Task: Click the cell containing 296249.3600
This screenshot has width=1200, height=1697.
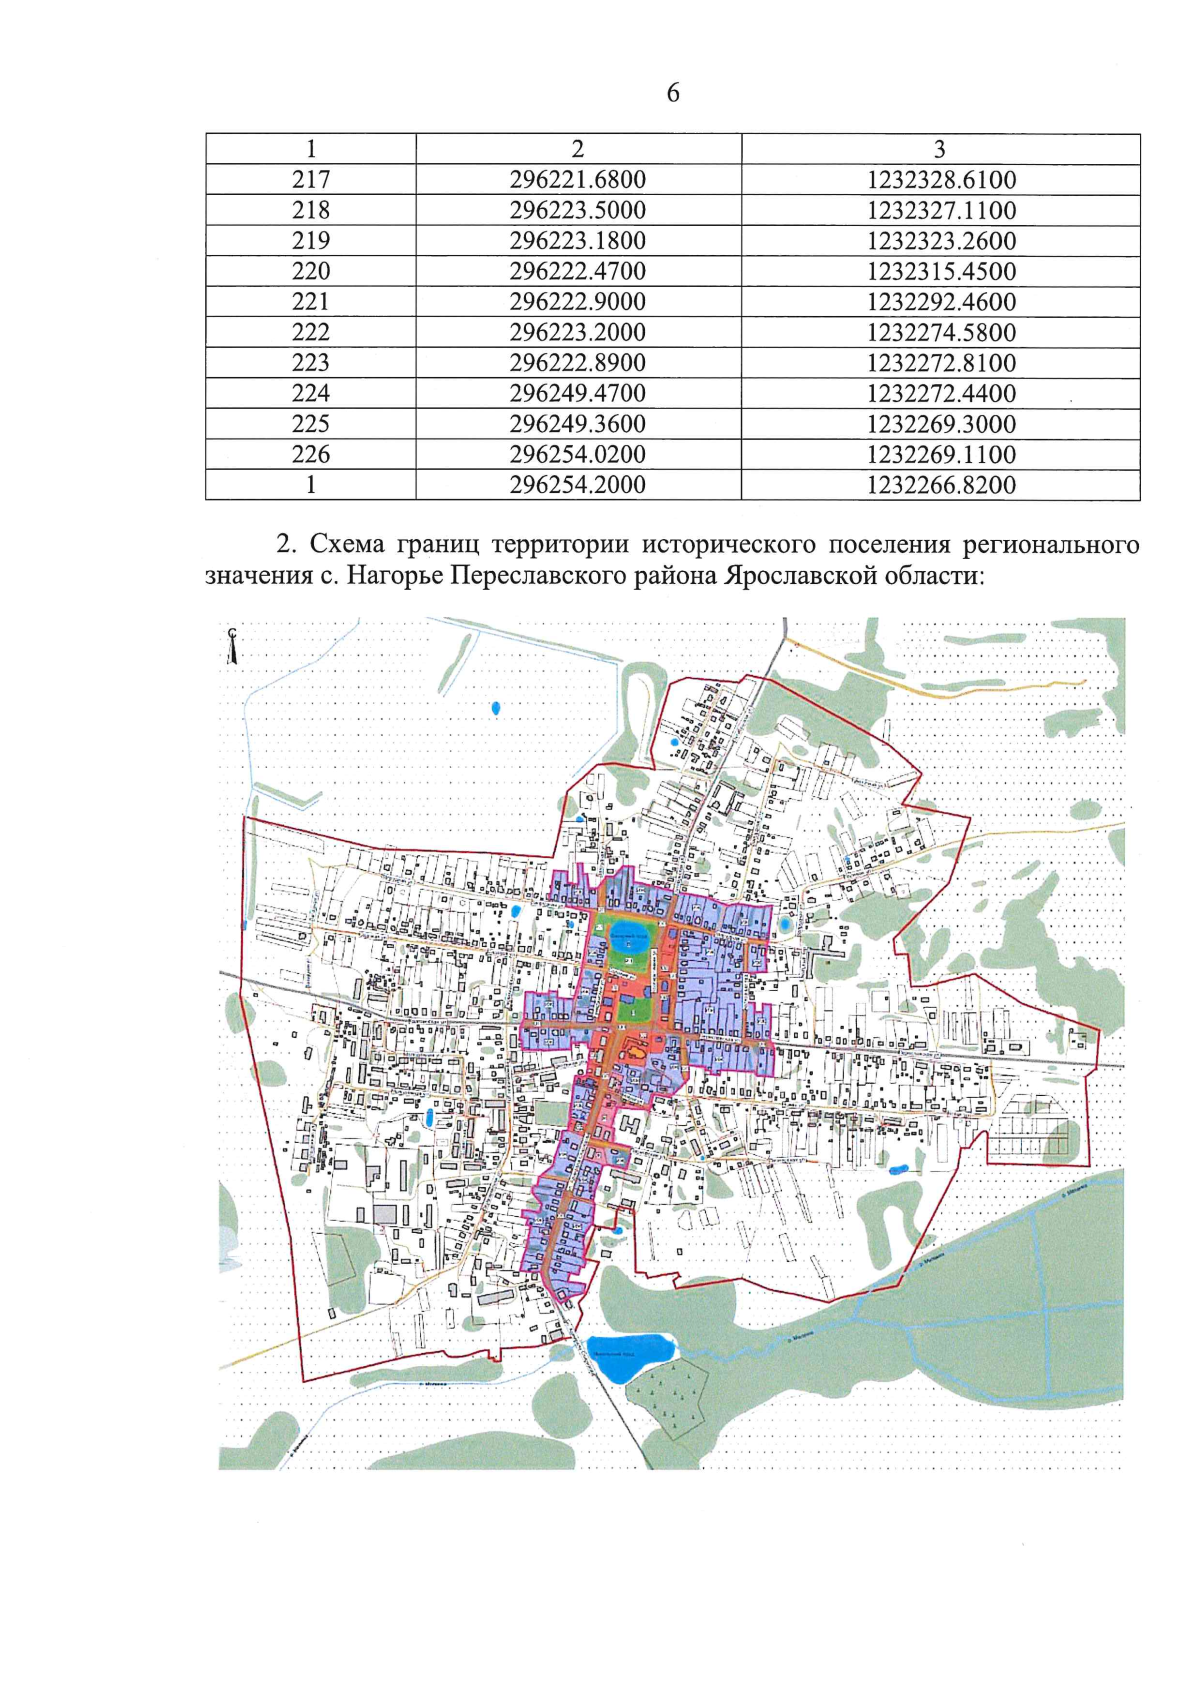Action: coord(578,424)
